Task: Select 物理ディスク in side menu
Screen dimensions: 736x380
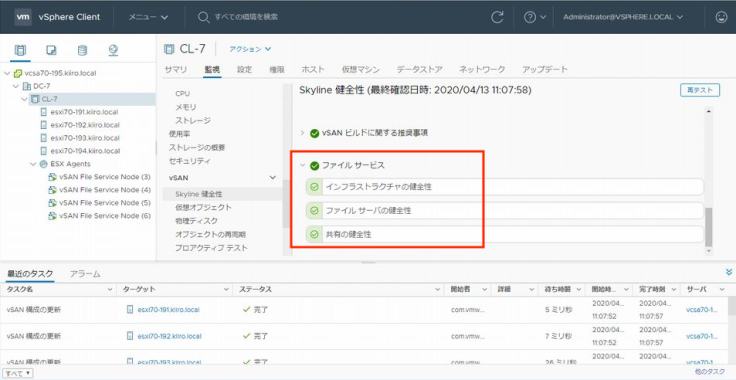Action: [x=196, y=220]
